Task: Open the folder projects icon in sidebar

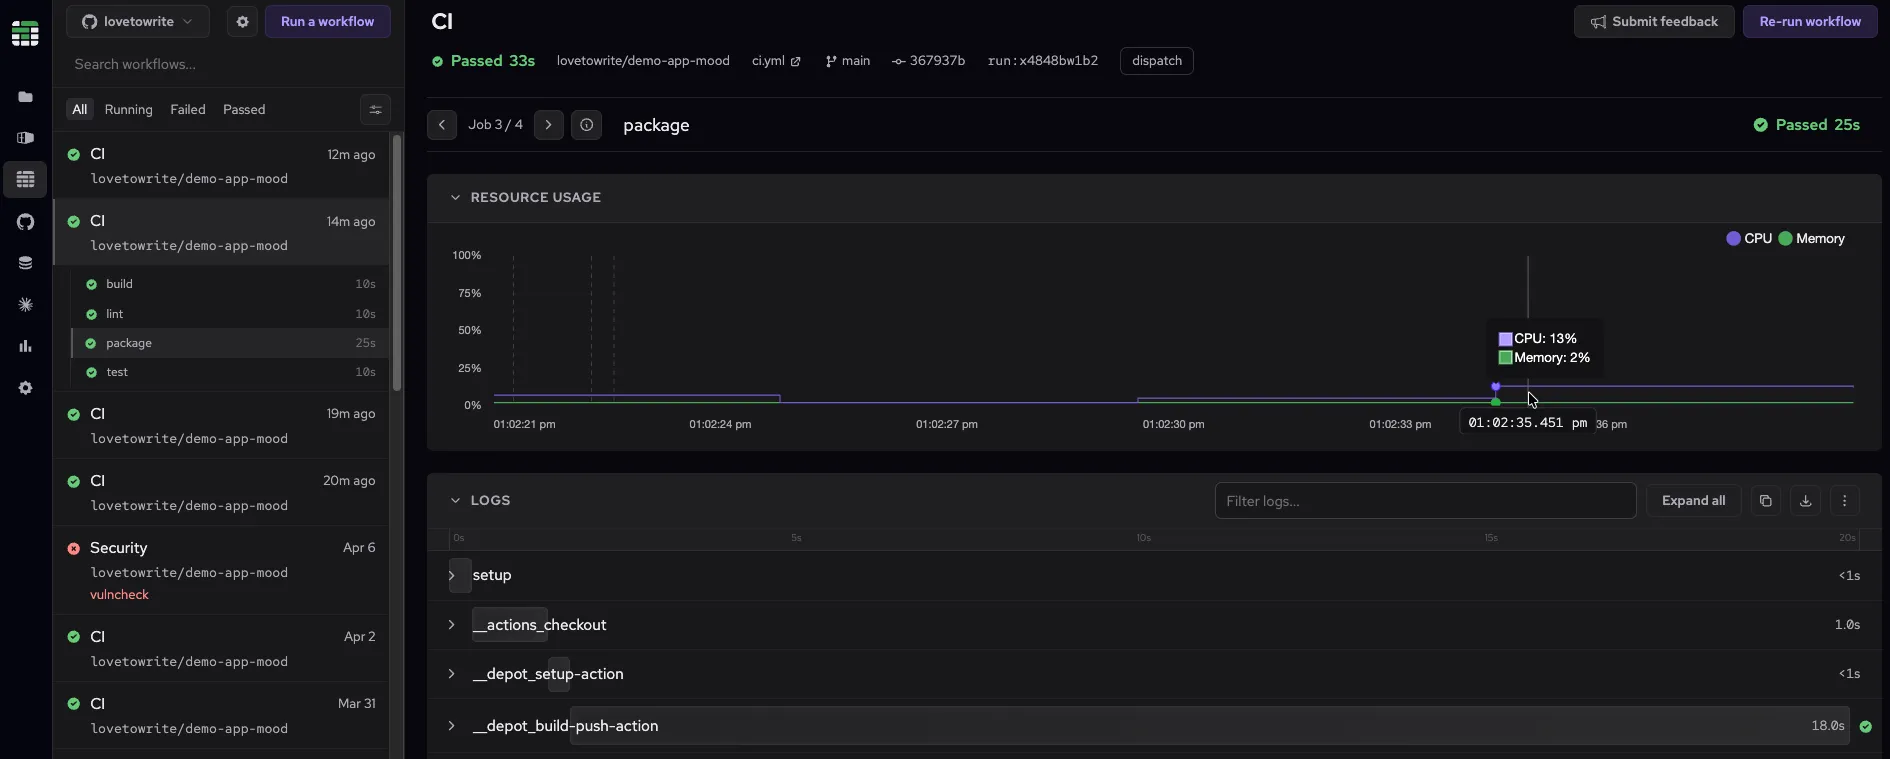Action: pyautogui.click(x=25, y=97)
